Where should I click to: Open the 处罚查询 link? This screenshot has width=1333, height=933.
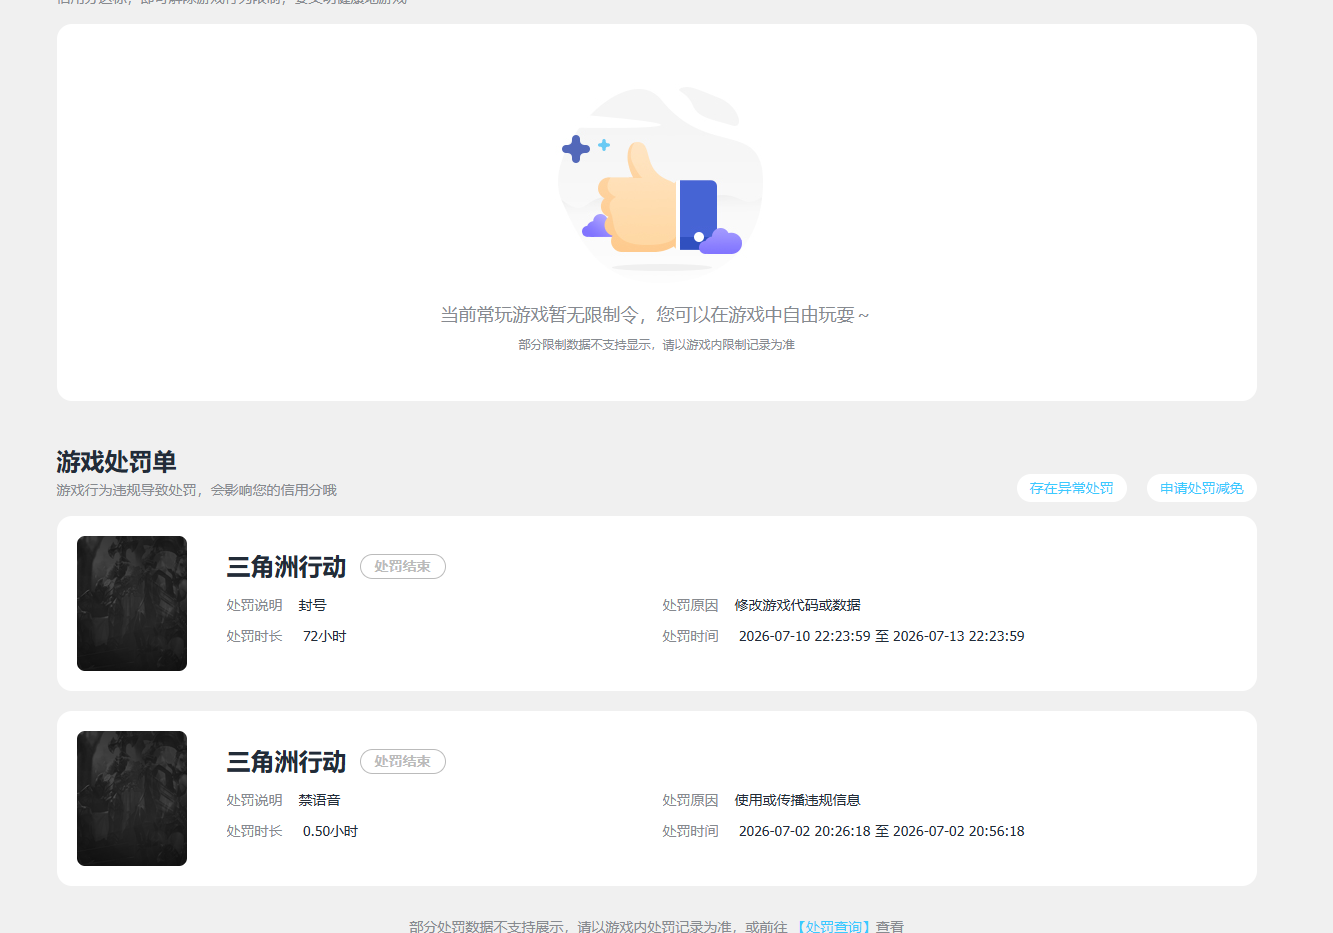(x=833, y=927)
